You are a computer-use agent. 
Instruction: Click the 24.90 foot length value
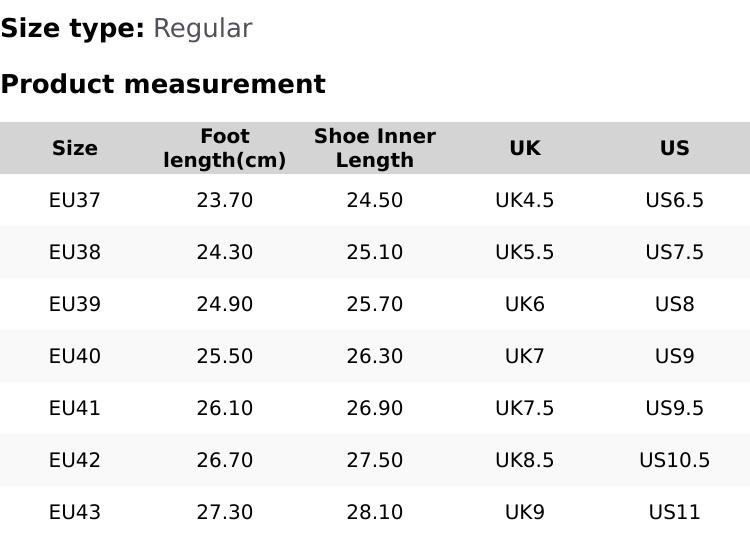225,304
